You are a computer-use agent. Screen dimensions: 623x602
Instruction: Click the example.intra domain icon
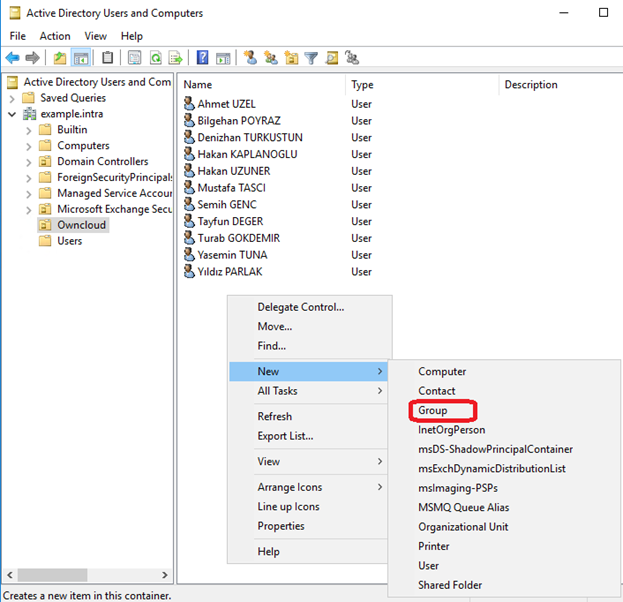coord(29,114)
